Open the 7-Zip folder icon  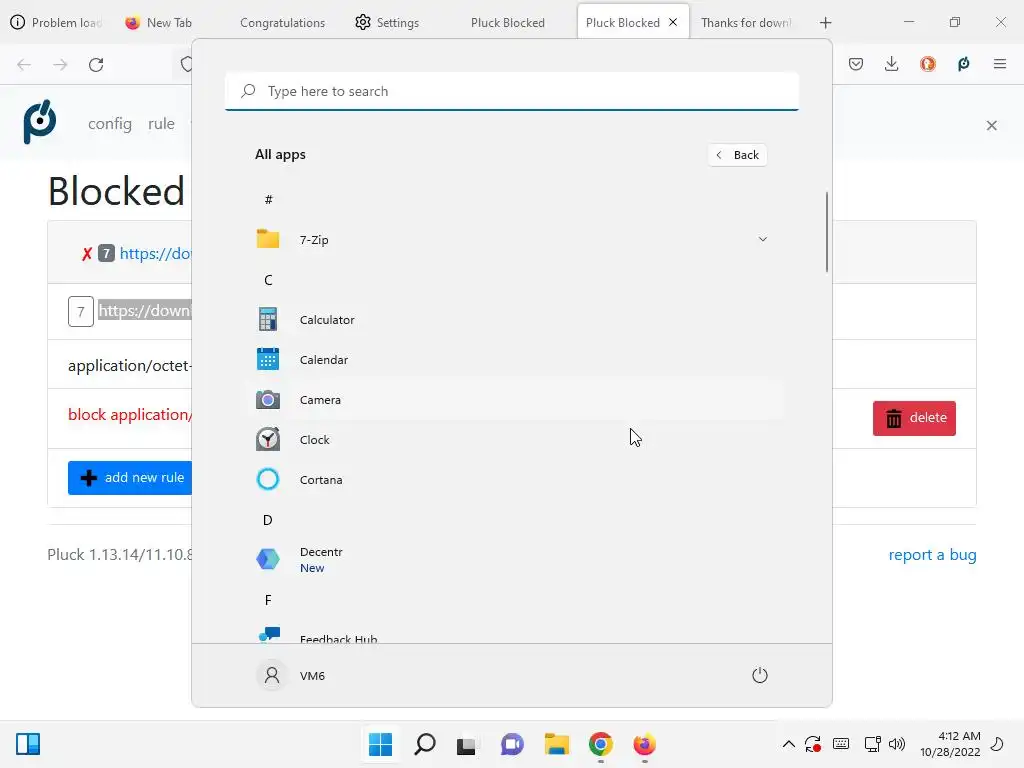pyautogui.click(x=268, y=240)
